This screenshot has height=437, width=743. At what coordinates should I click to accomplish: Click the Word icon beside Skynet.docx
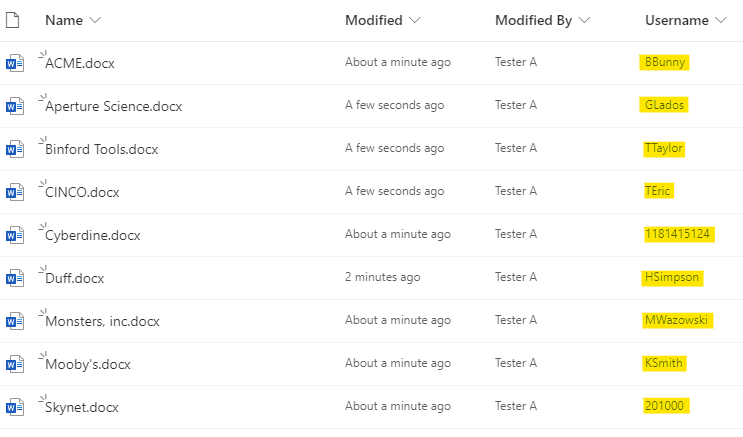pyautogui.click(x=14, y=407)
